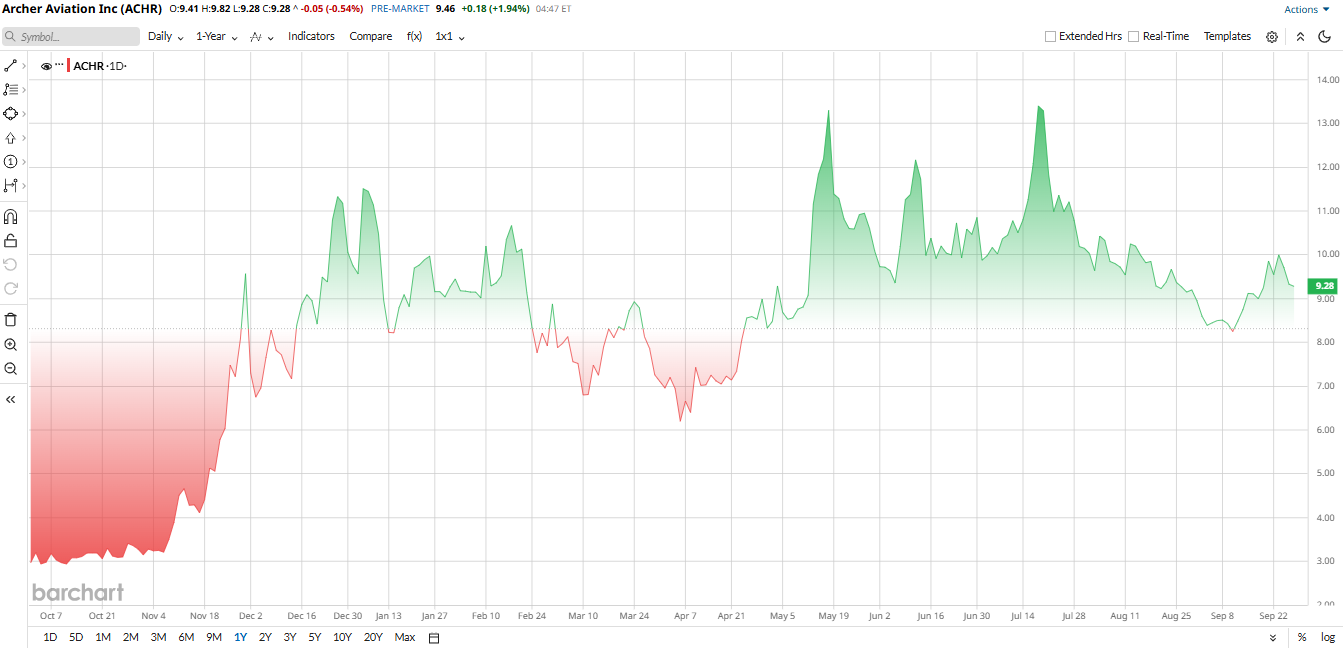Switch to dark mode moon icon
The image size is (1343, 648).
coord(1325,37)
